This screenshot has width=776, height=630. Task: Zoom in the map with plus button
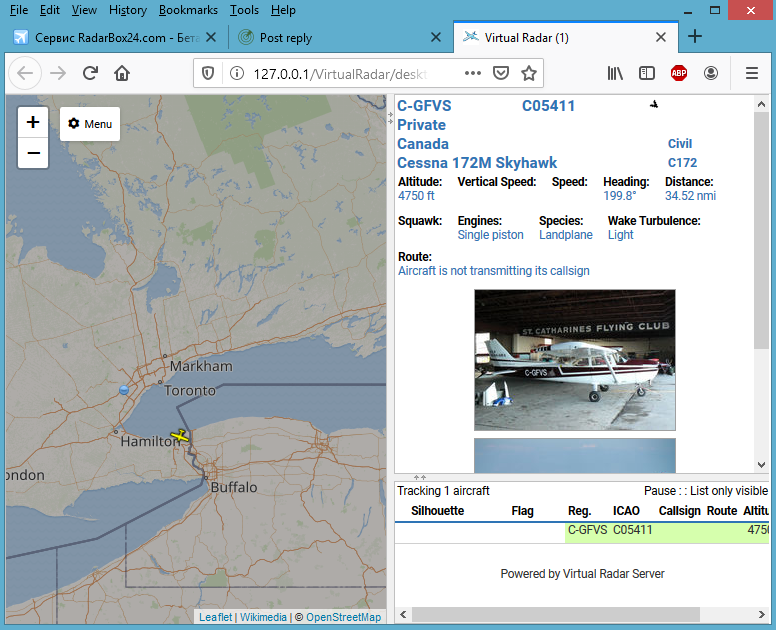coord(33,122)
